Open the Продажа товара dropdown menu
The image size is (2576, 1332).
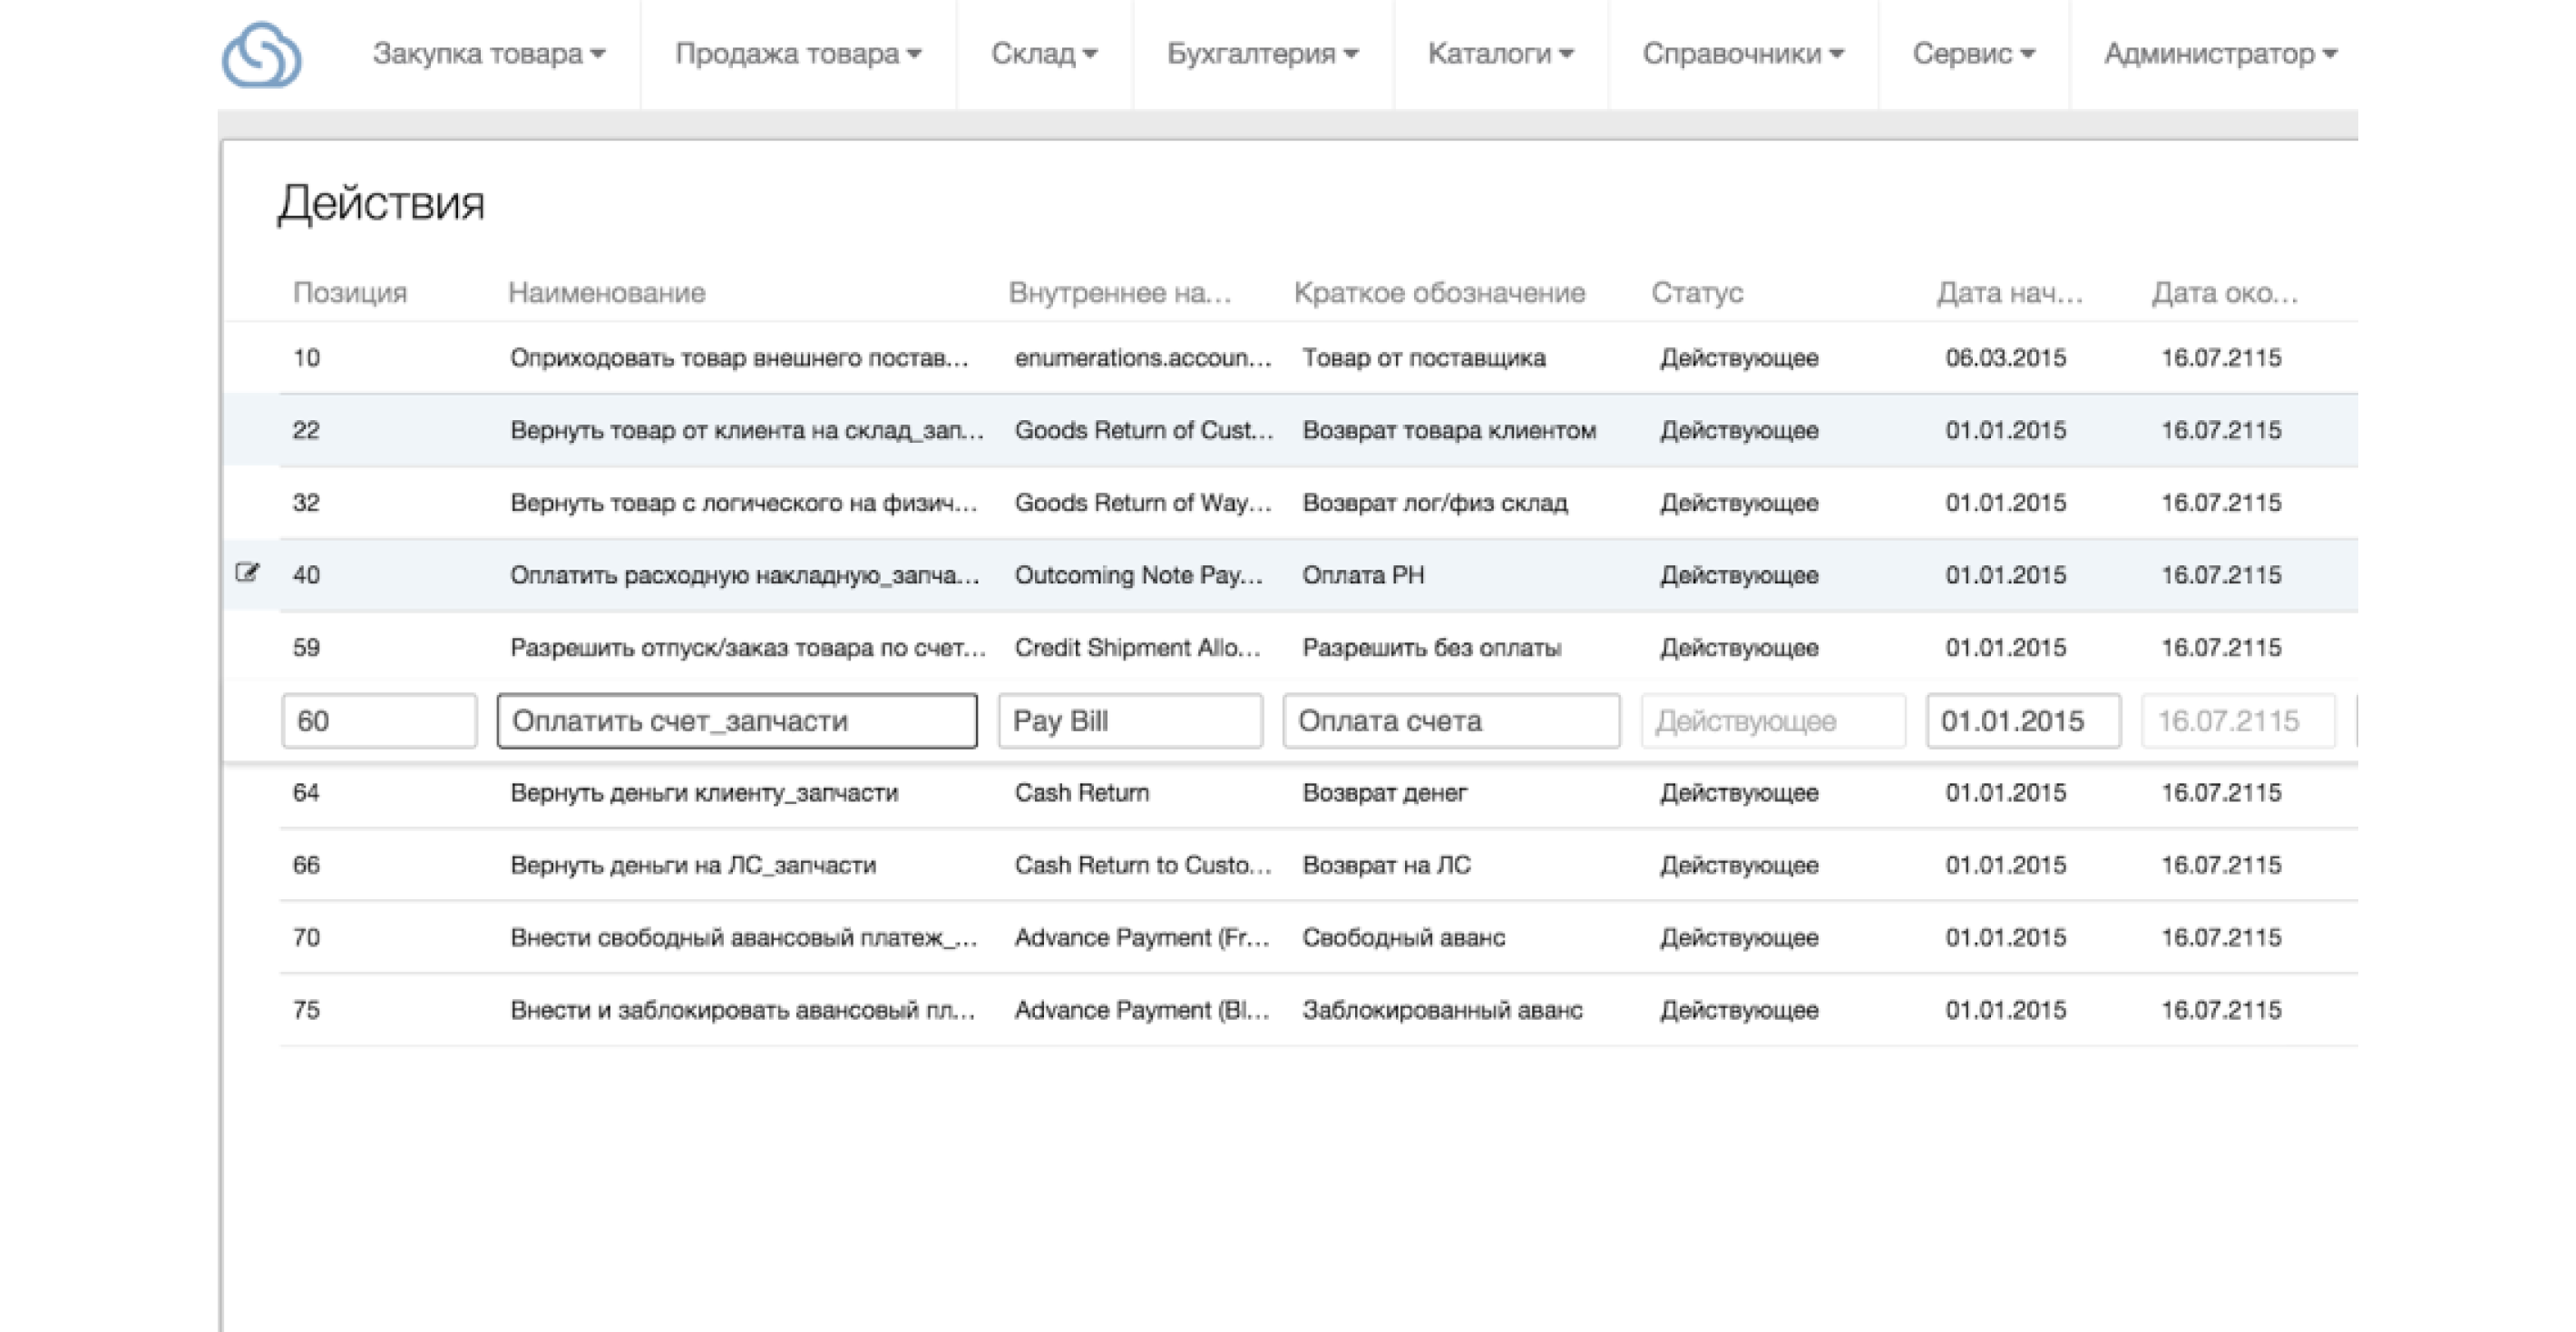[x=915, y=54]
